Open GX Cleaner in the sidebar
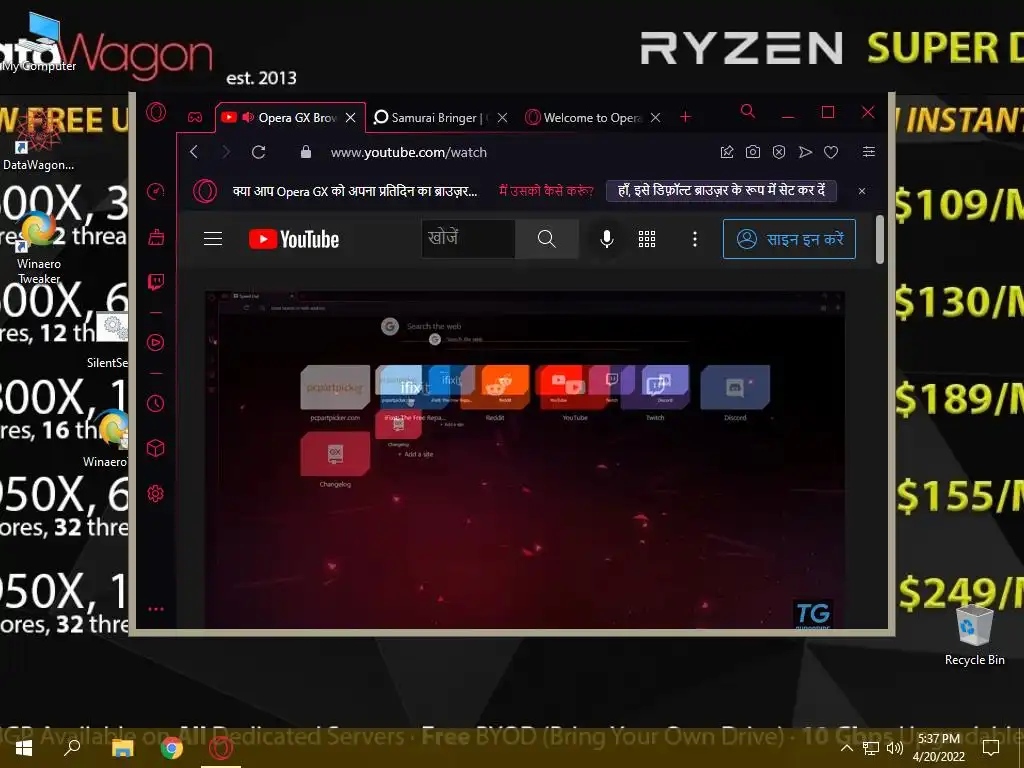 pos(155,236)
